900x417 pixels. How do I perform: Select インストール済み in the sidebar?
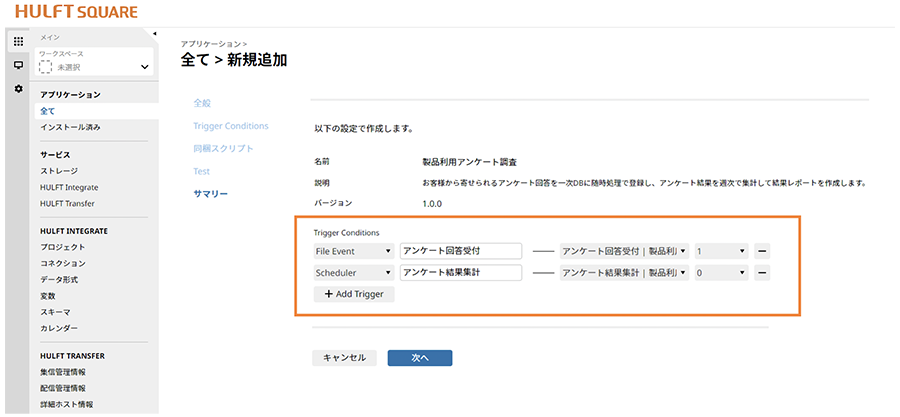(x=70, y=128)
